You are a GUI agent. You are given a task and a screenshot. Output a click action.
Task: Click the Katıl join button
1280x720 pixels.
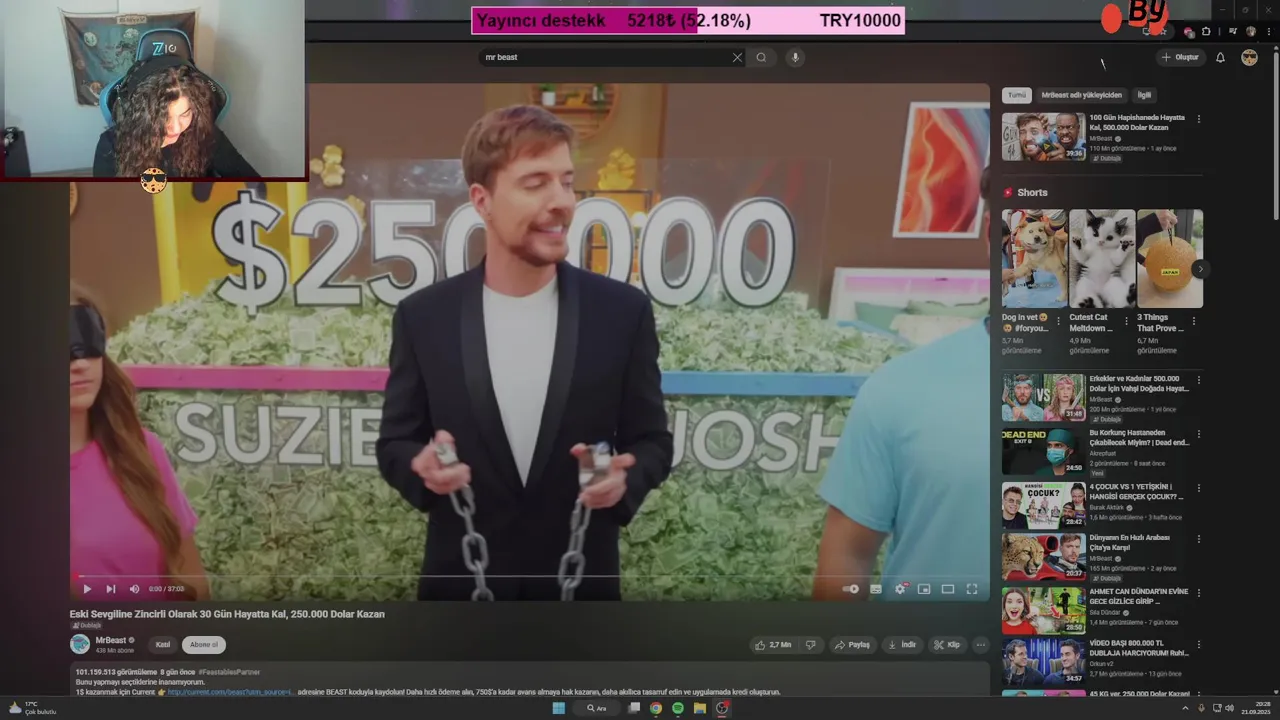tap(163, 645)
